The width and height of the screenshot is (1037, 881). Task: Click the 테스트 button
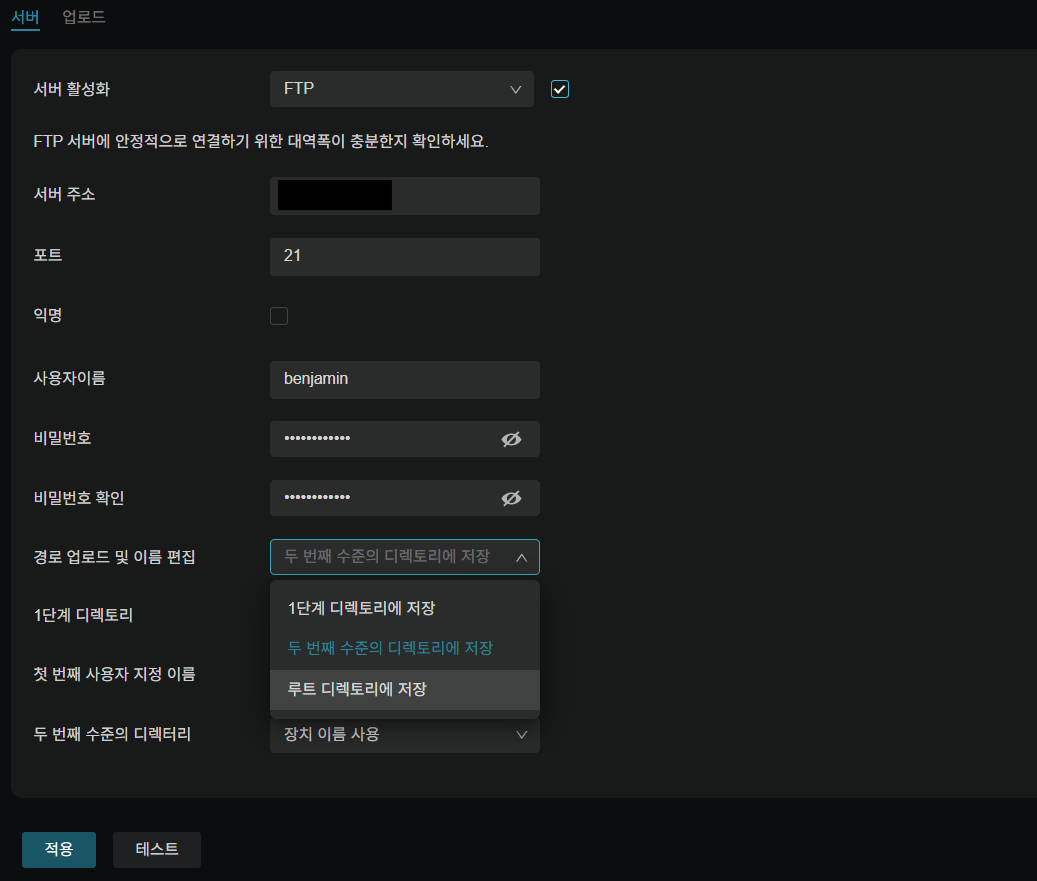pos(157,850)
